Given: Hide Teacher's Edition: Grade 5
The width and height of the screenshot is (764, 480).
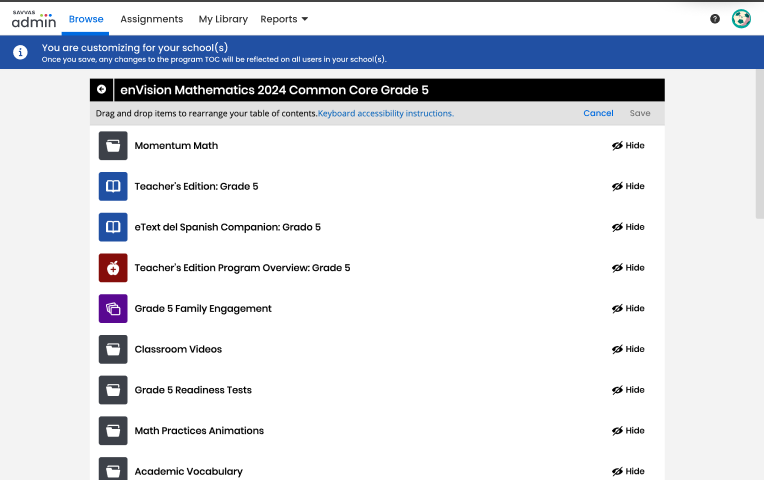Looking at the screenshot, I should coord(628,186).
